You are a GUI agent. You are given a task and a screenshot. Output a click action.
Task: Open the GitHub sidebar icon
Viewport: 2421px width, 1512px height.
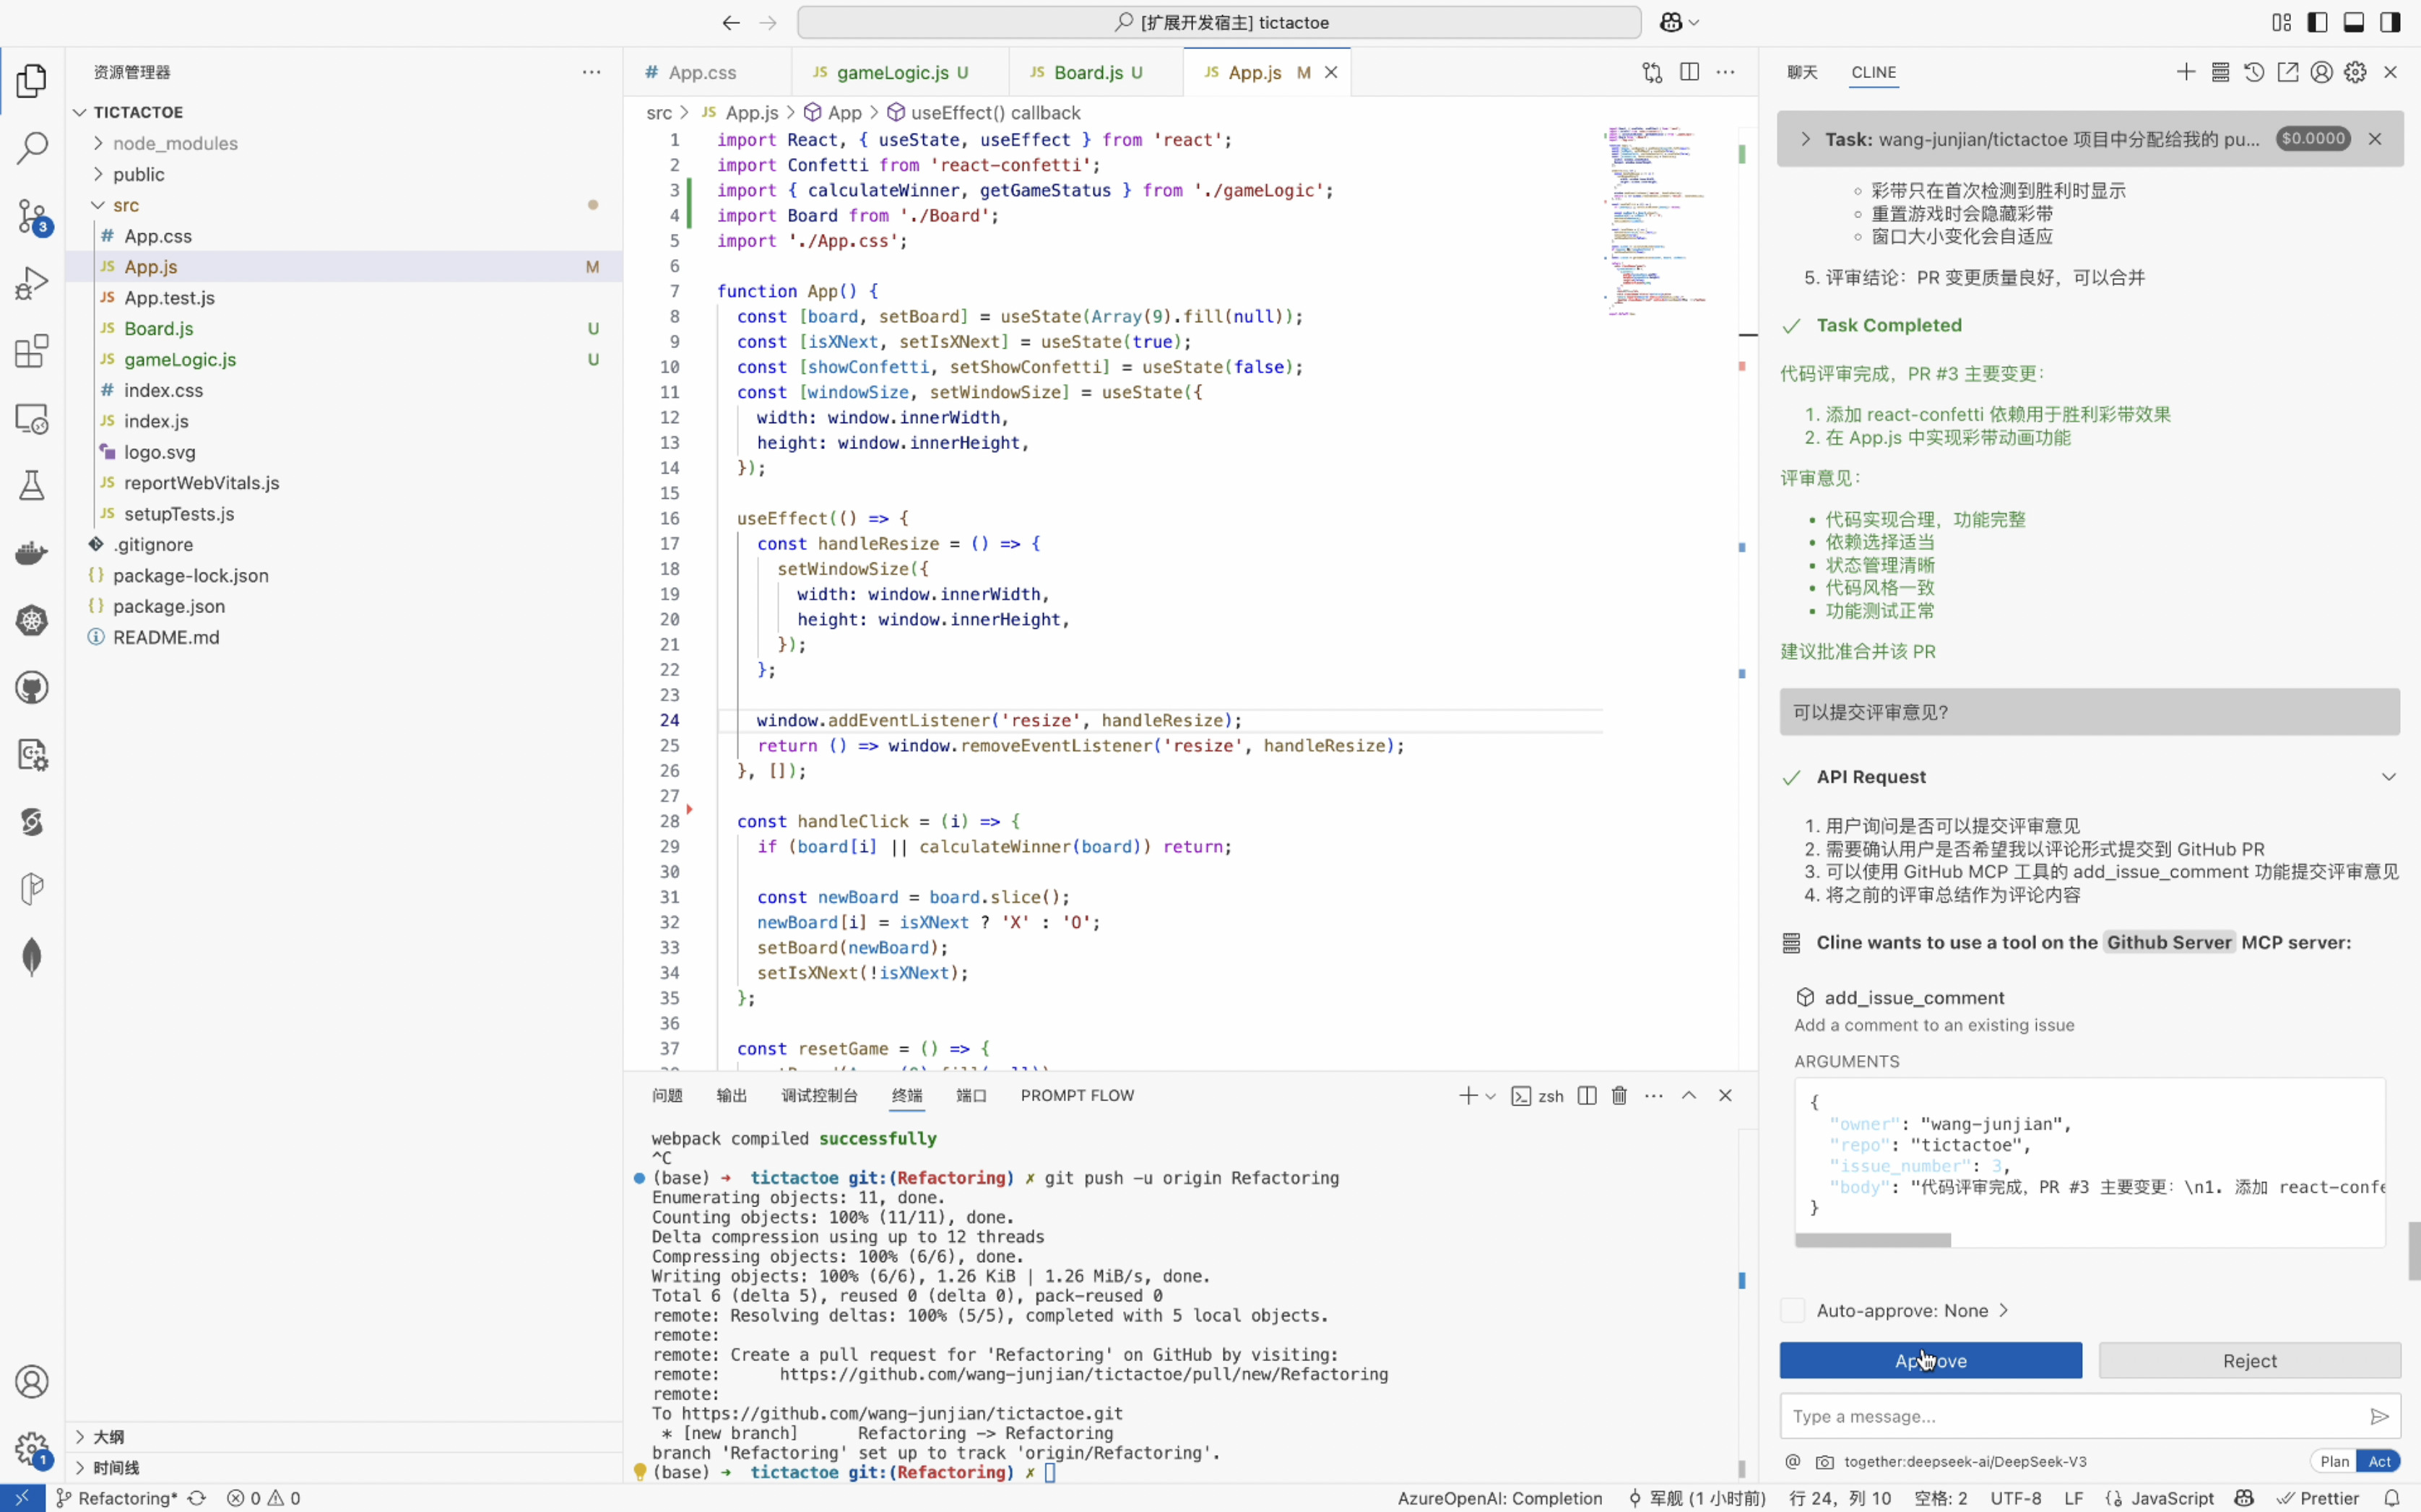pyautogui.click(x=31, y=688)
